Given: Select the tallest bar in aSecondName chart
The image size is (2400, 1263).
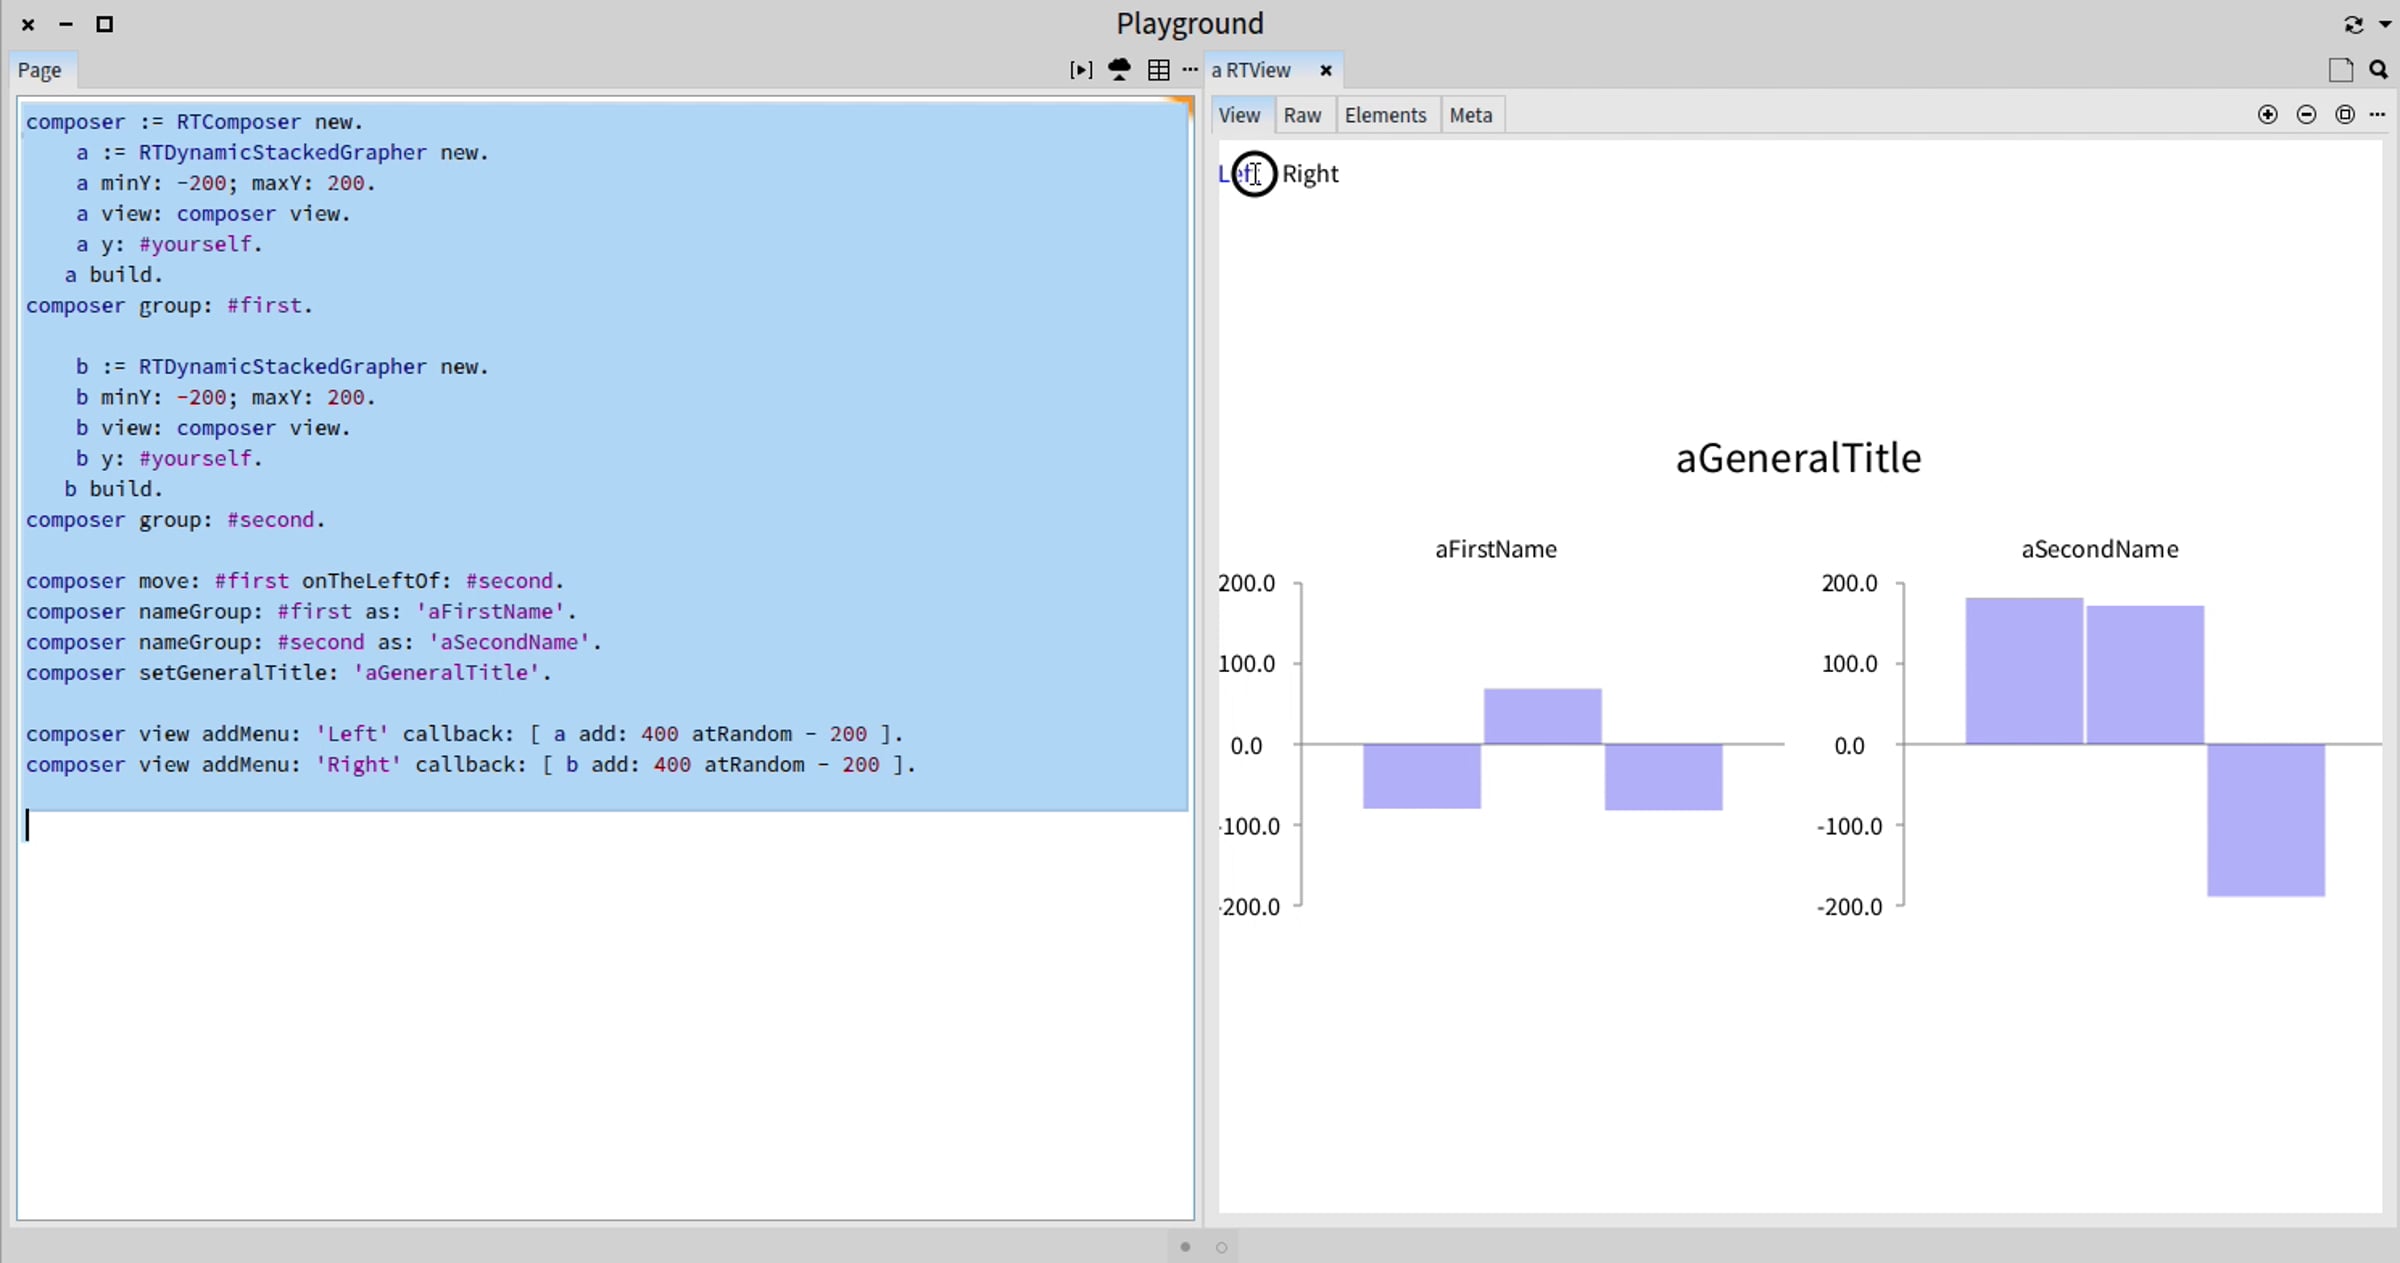Looking at the screenshot, I should [2024, 671].
